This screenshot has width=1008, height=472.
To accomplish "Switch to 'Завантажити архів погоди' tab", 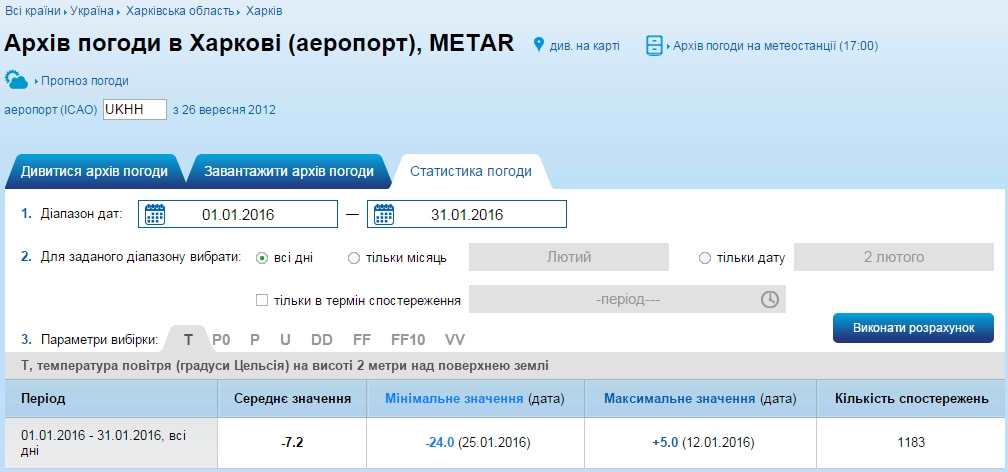I will coord(289,172).
